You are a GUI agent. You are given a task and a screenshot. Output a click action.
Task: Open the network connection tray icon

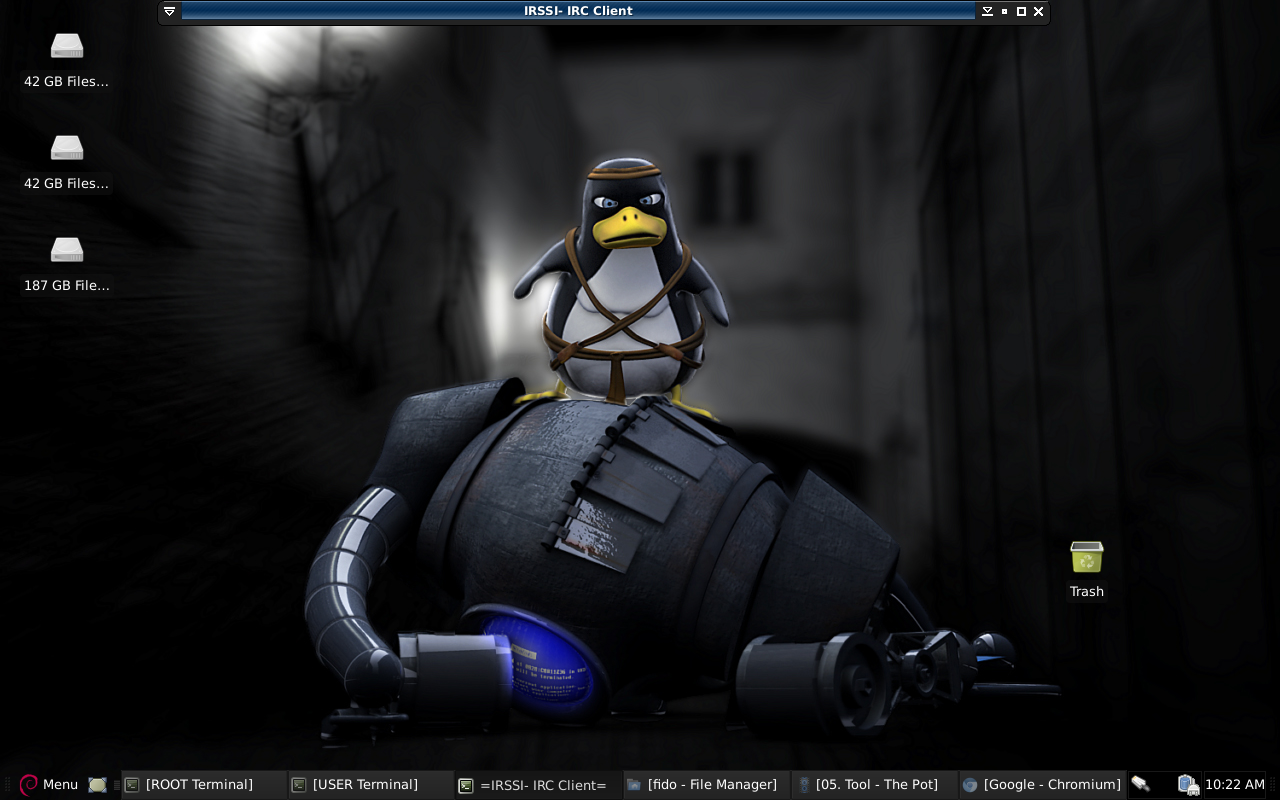[x=1188, y=785]
